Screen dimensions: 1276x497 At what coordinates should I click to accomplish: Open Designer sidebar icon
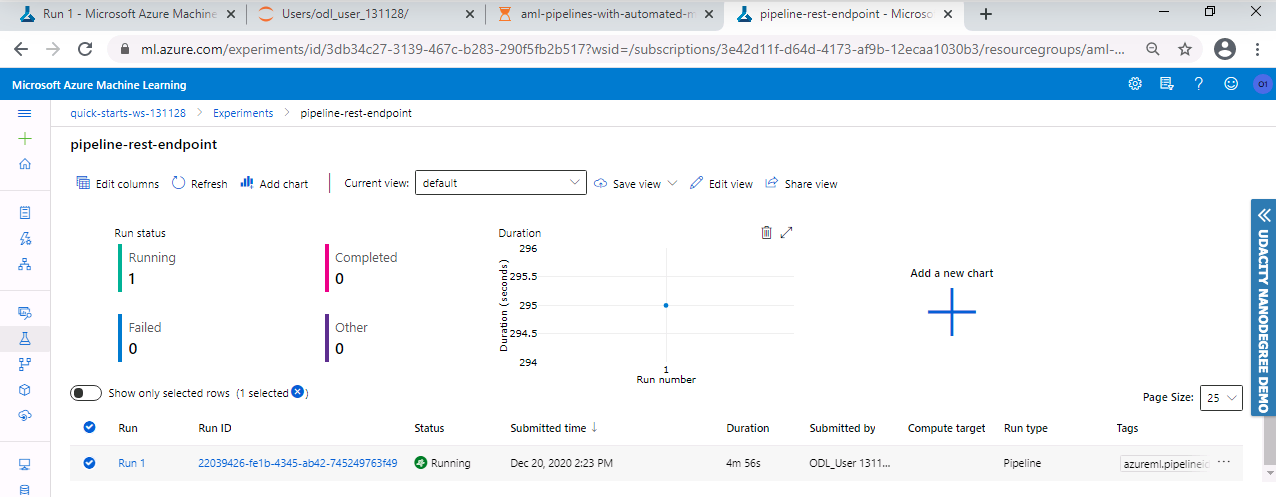25,264
